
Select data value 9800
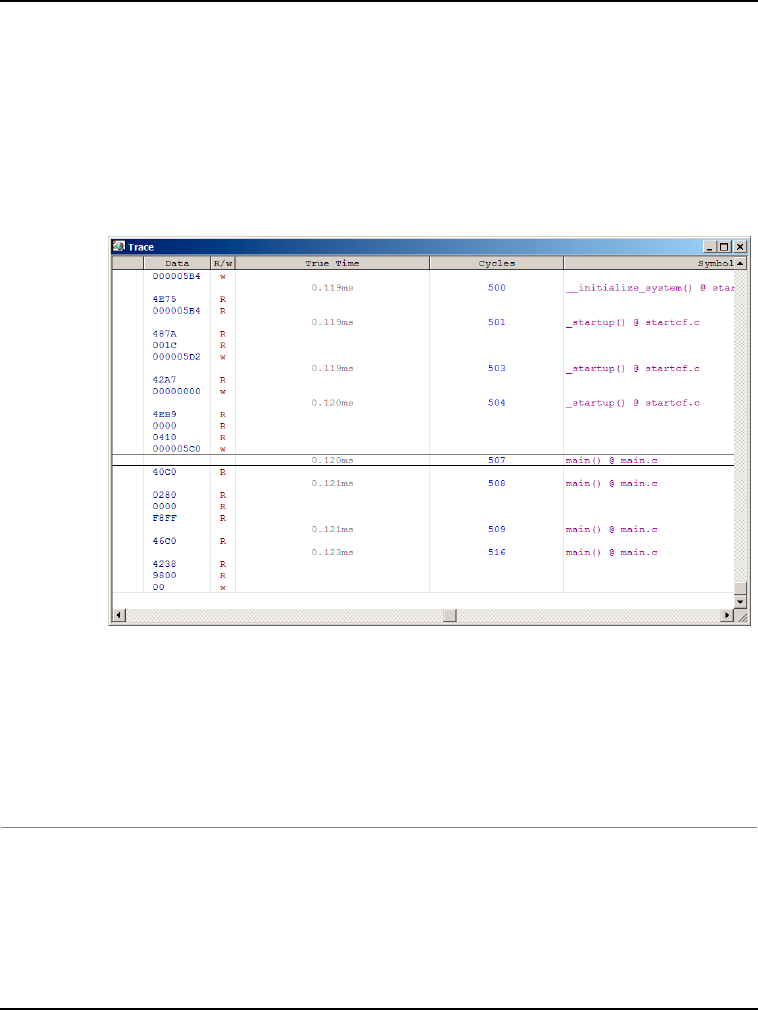[x=164, y=576]
